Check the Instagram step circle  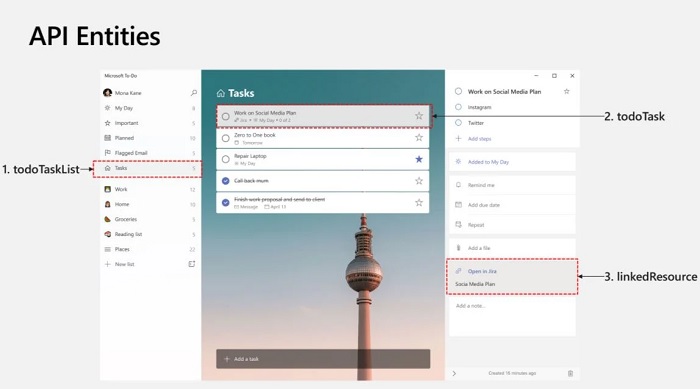coord(458,107)
